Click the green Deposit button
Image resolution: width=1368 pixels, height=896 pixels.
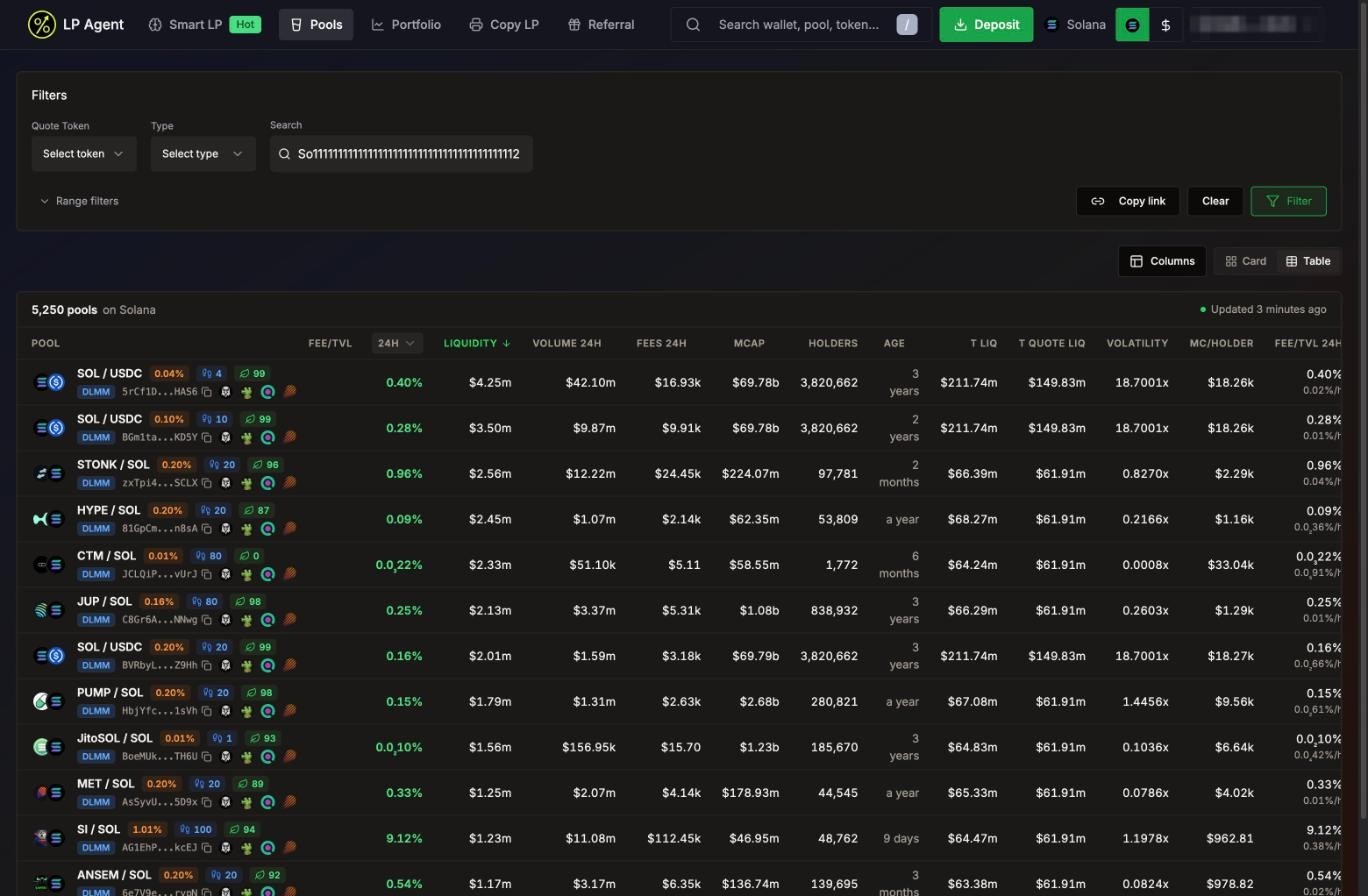click(986, 25)
